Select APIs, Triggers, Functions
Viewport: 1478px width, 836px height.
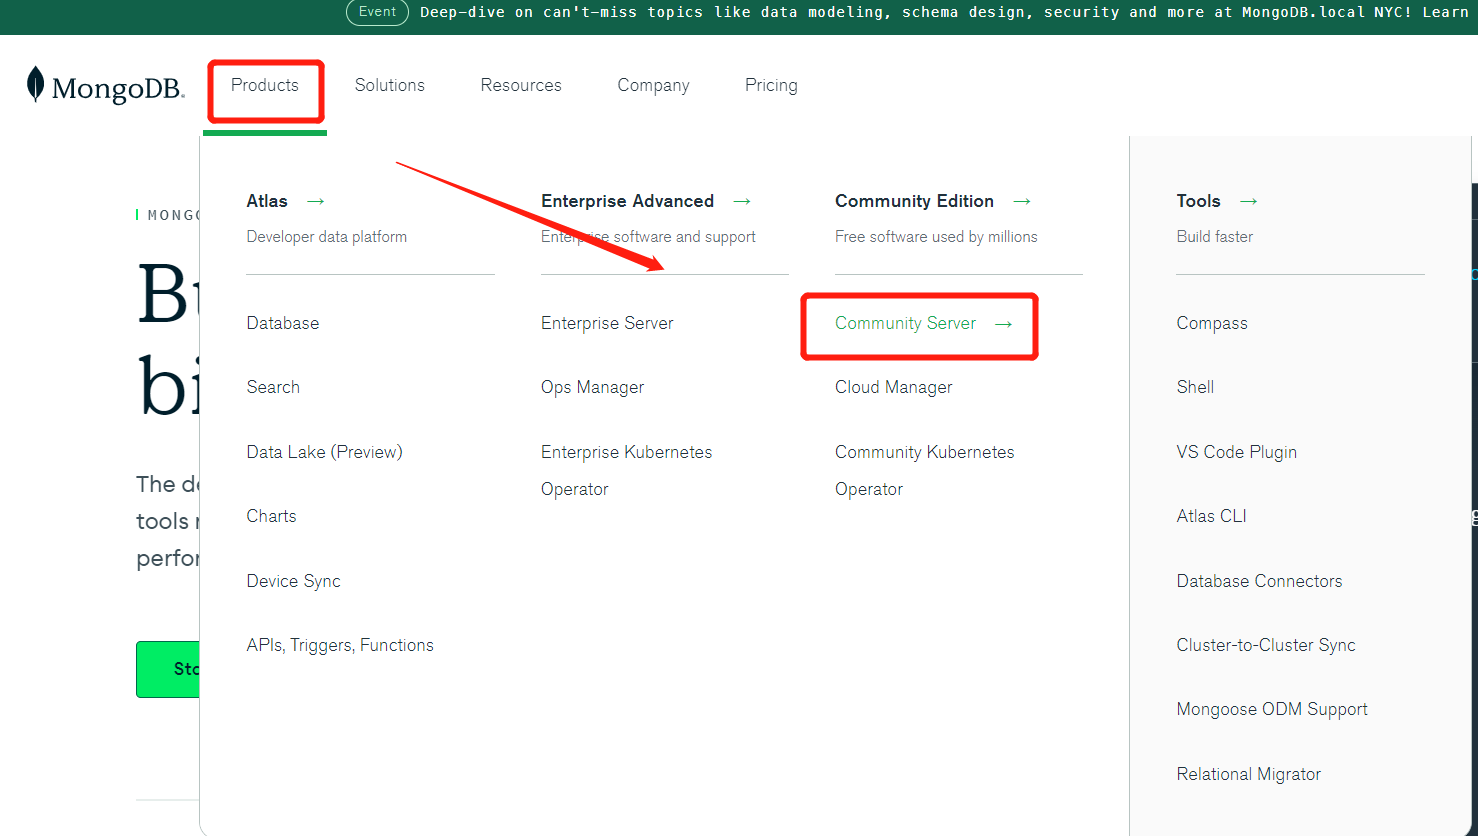pos(340,645)
